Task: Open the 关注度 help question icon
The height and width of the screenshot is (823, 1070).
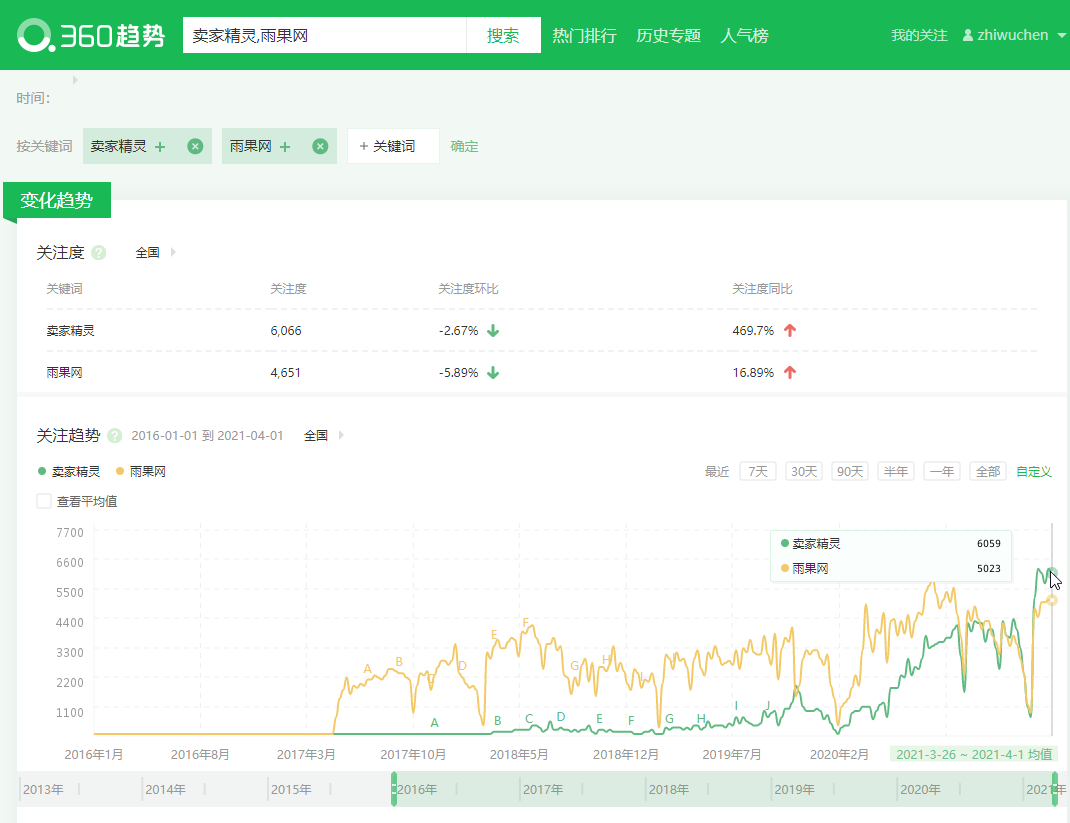Action: [99, 253]
